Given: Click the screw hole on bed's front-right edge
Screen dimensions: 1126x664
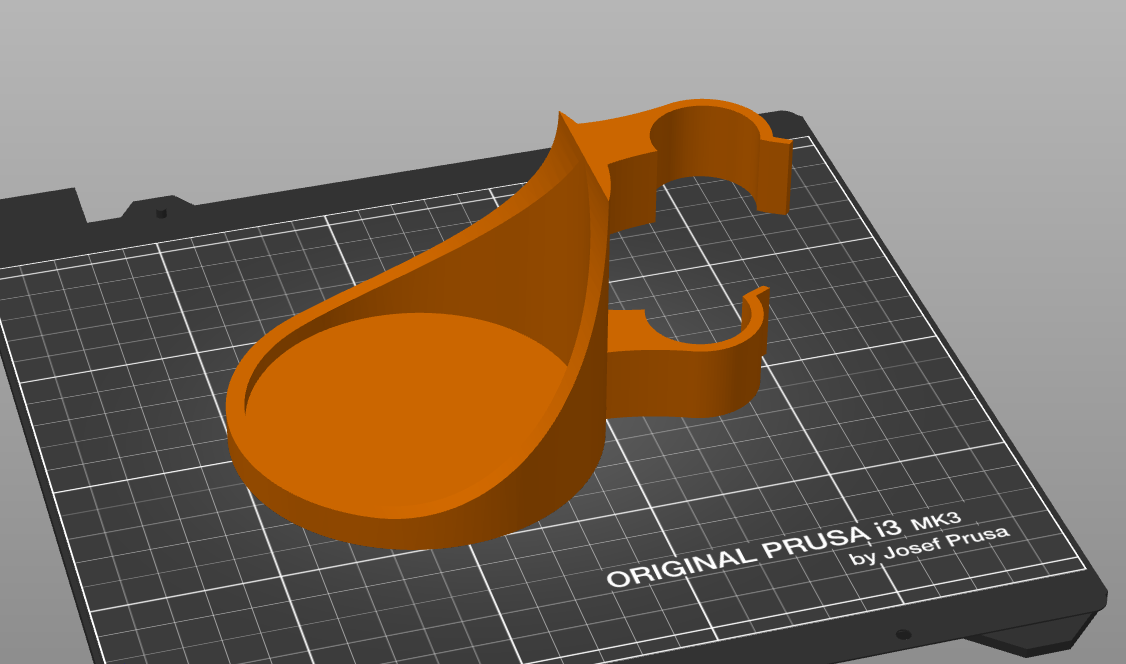Looking at the screenshot, I should coord(902,634).
